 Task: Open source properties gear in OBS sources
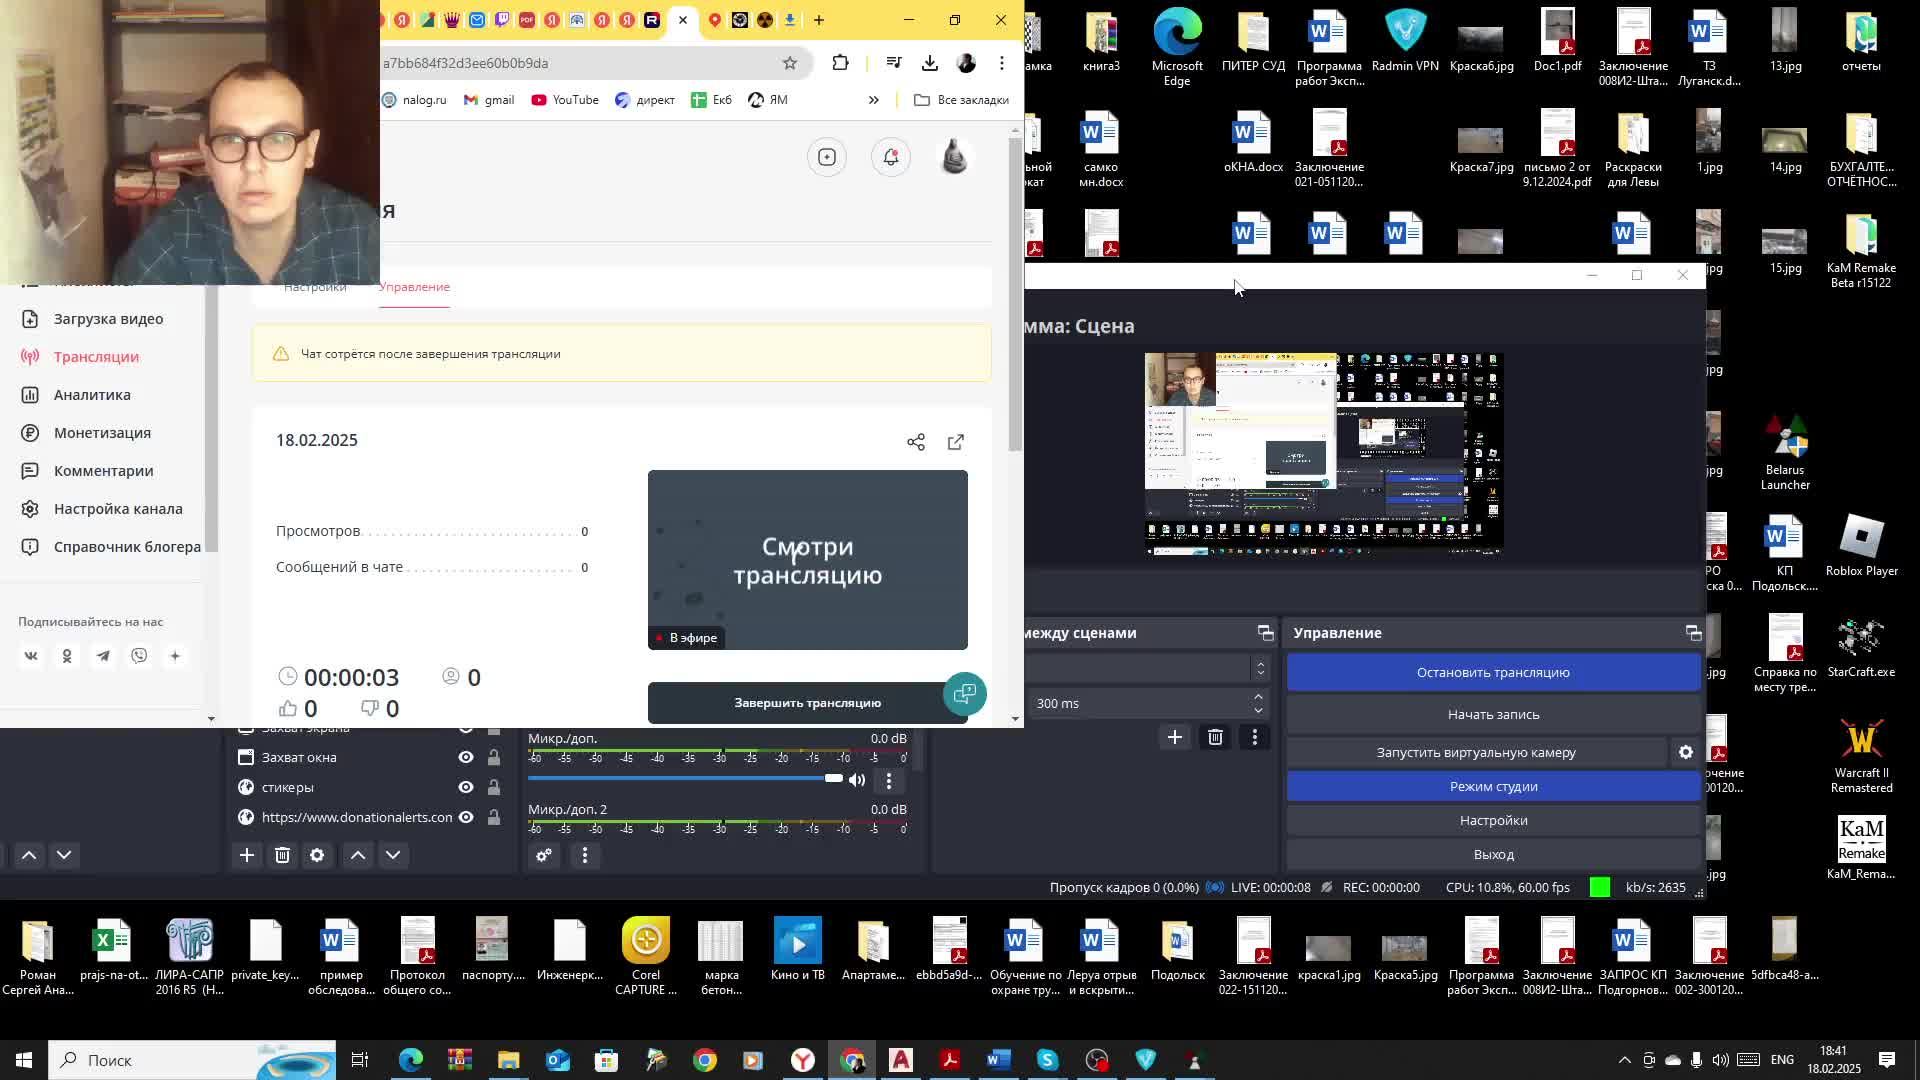pos(317,855)
